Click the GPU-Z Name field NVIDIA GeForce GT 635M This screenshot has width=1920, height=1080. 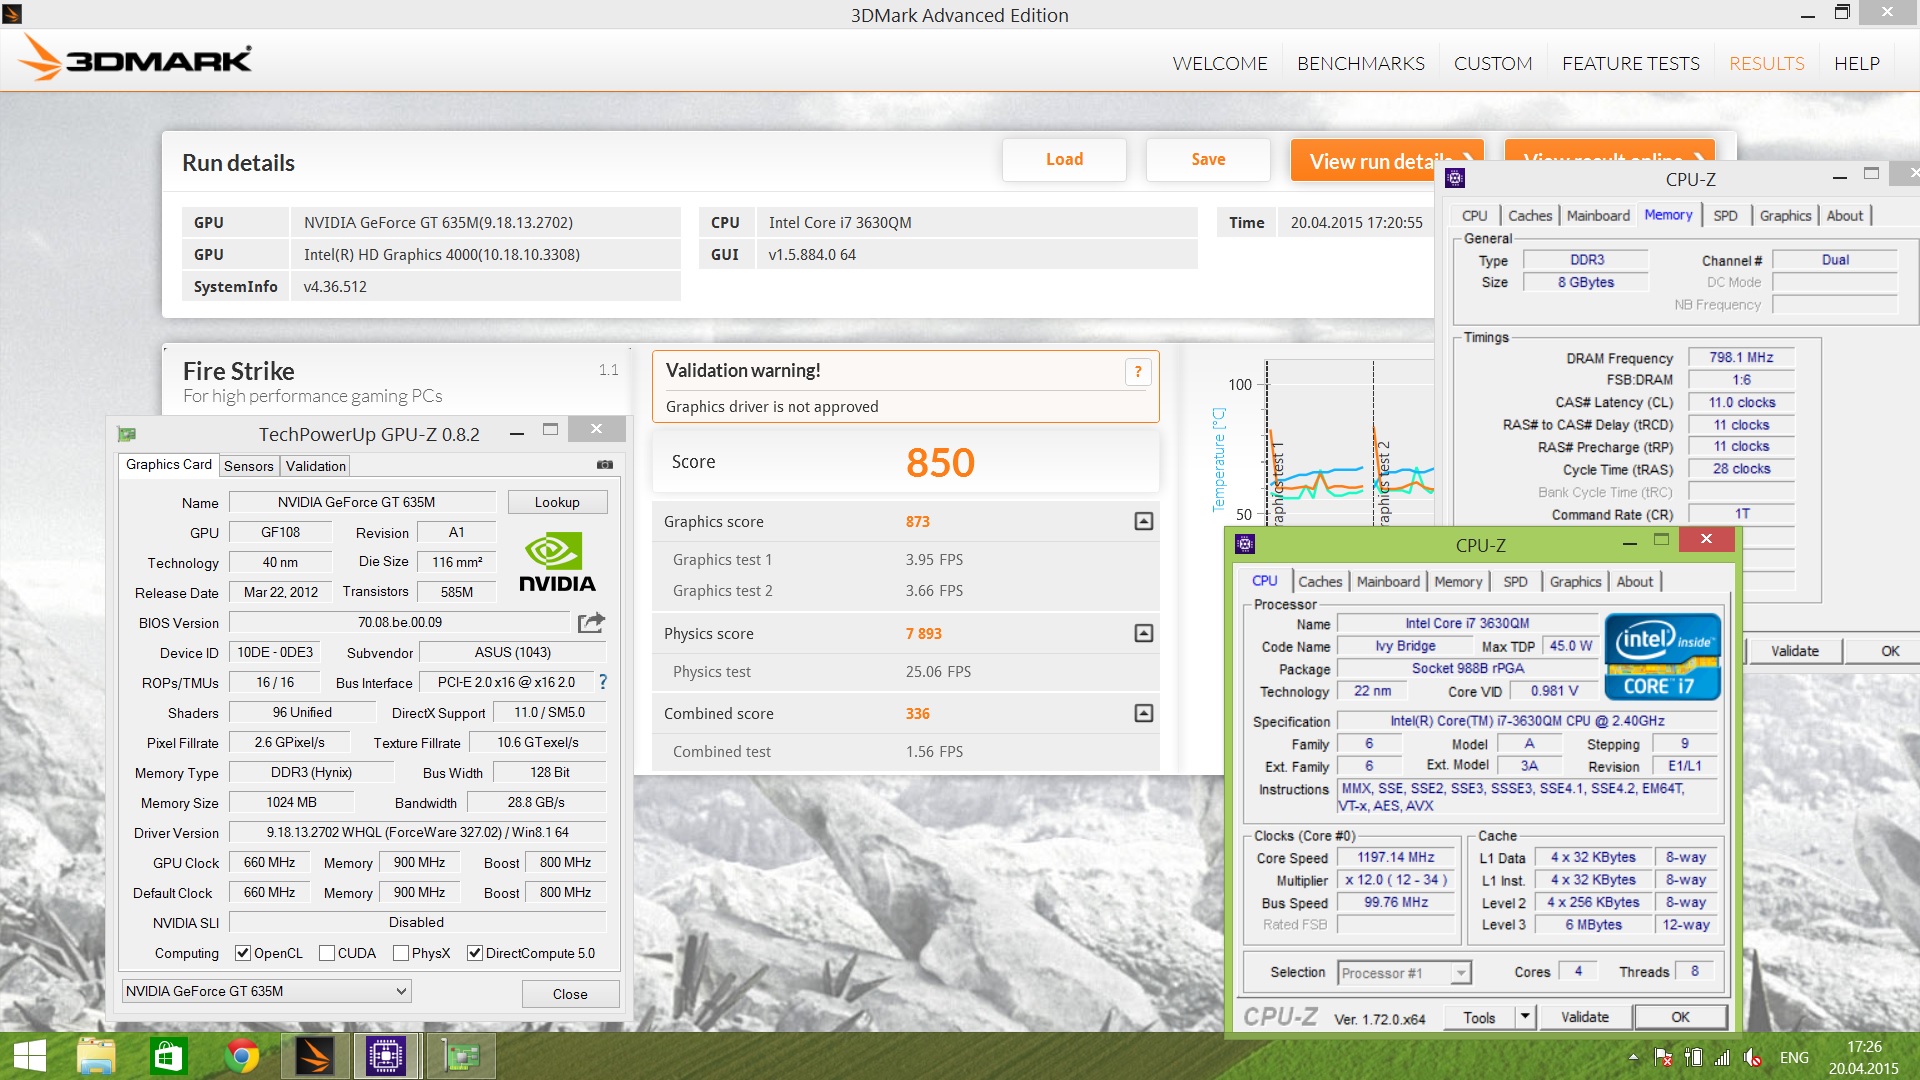[363, 502]
